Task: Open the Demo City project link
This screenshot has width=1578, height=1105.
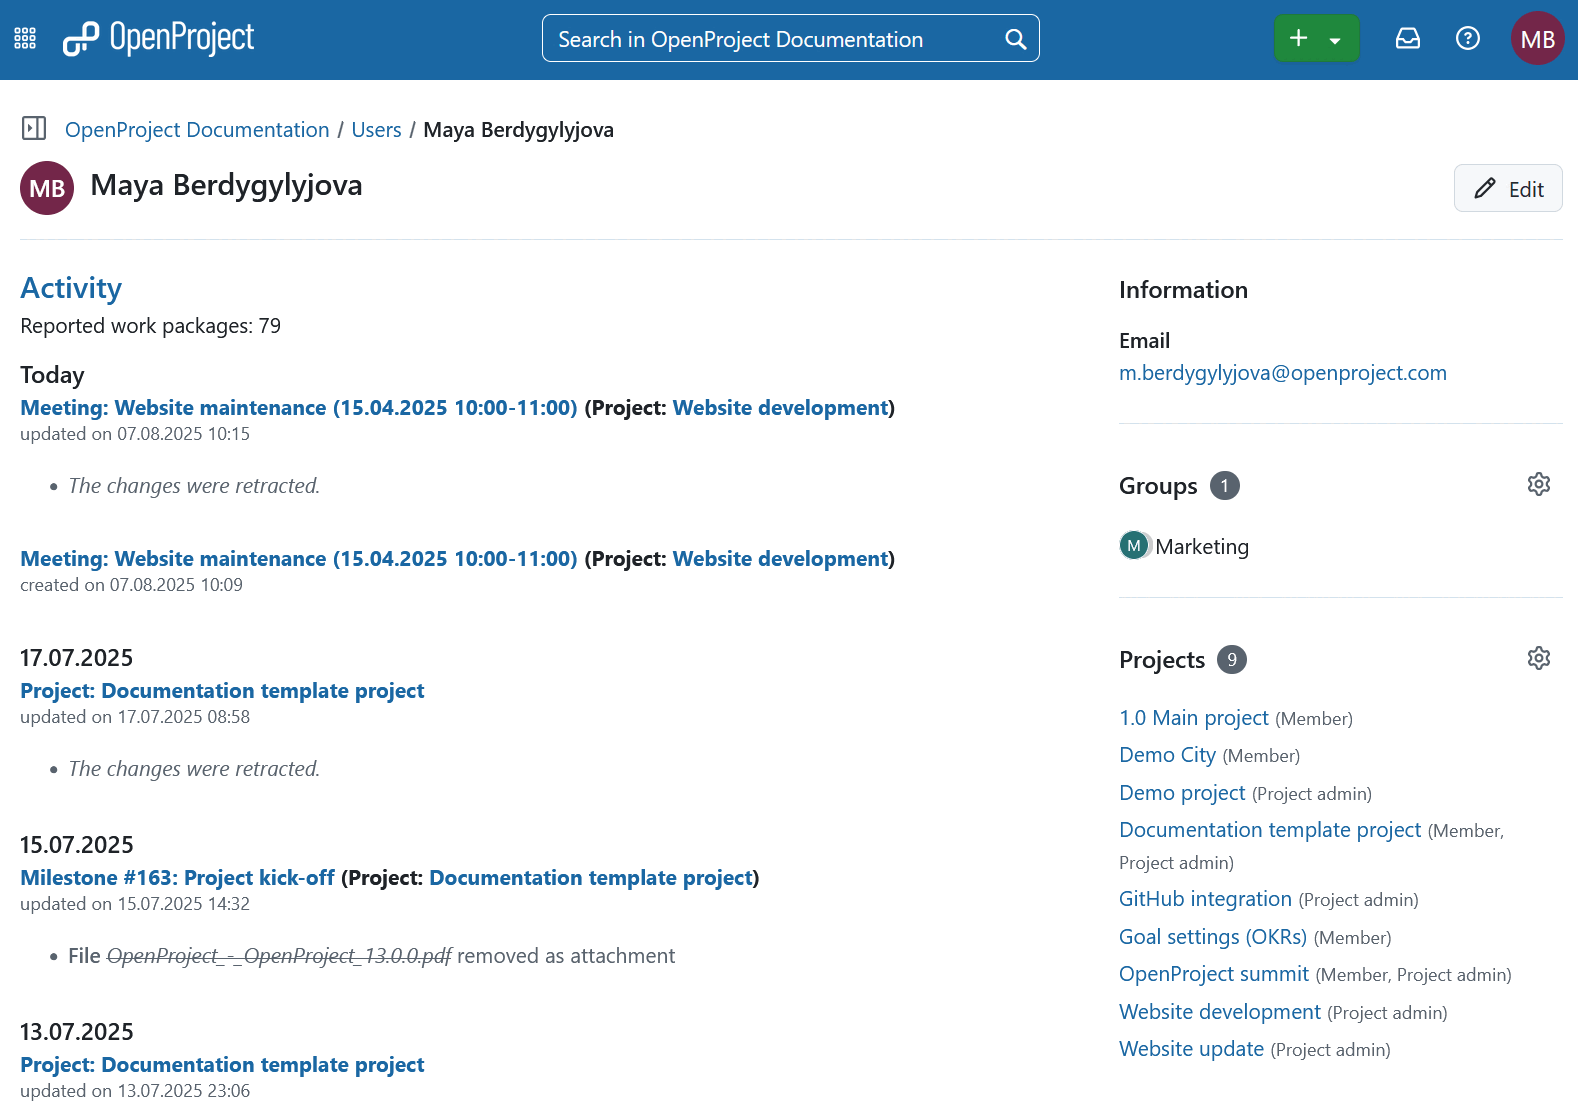Action: (x=1167, y=755)
